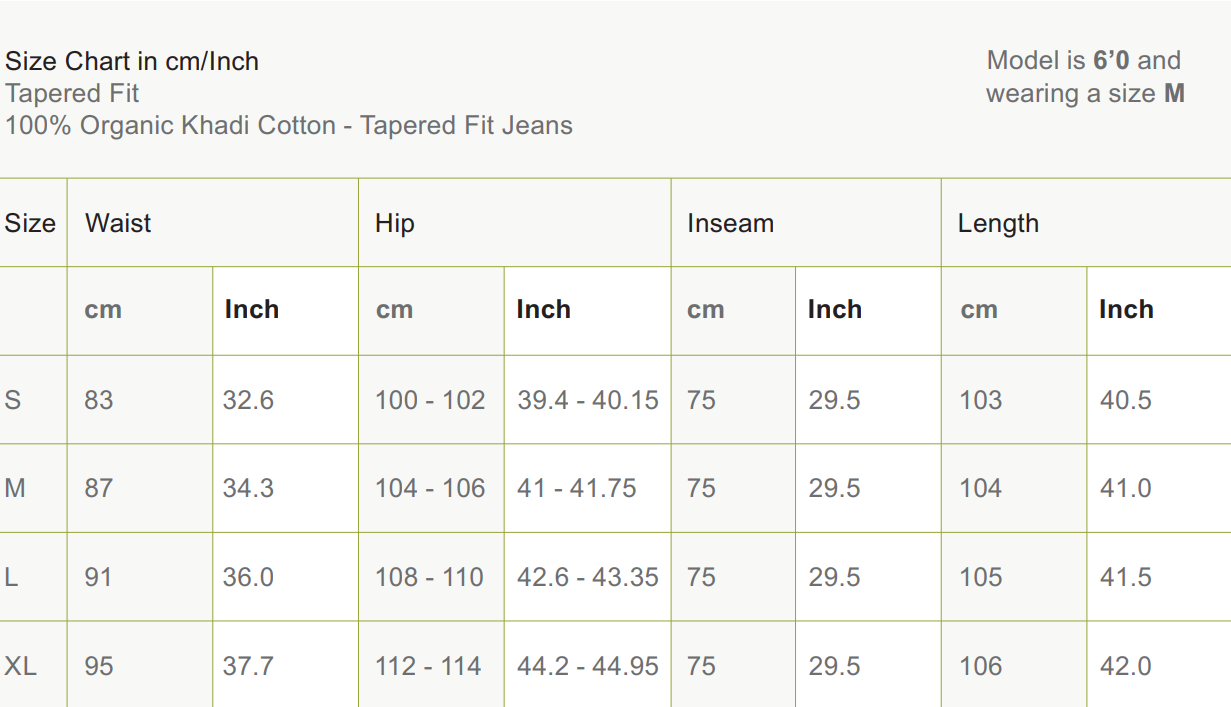
Task: Click the S waist value 83 cm
Action: click(99, 400)
